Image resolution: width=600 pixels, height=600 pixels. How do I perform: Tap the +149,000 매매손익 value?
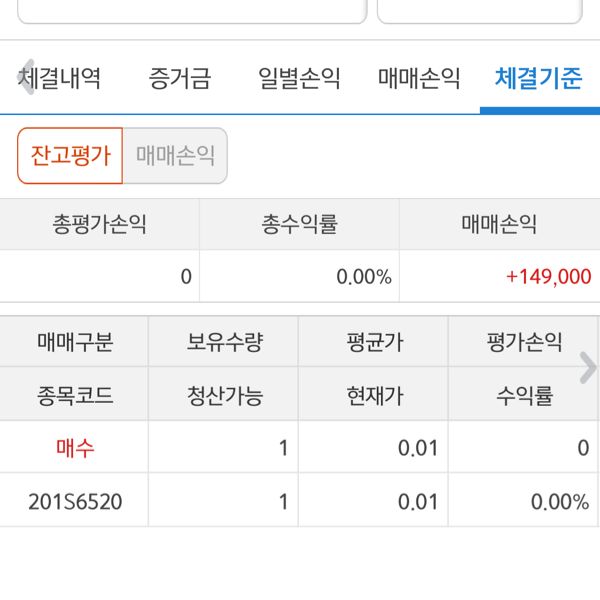pos(549,277)
